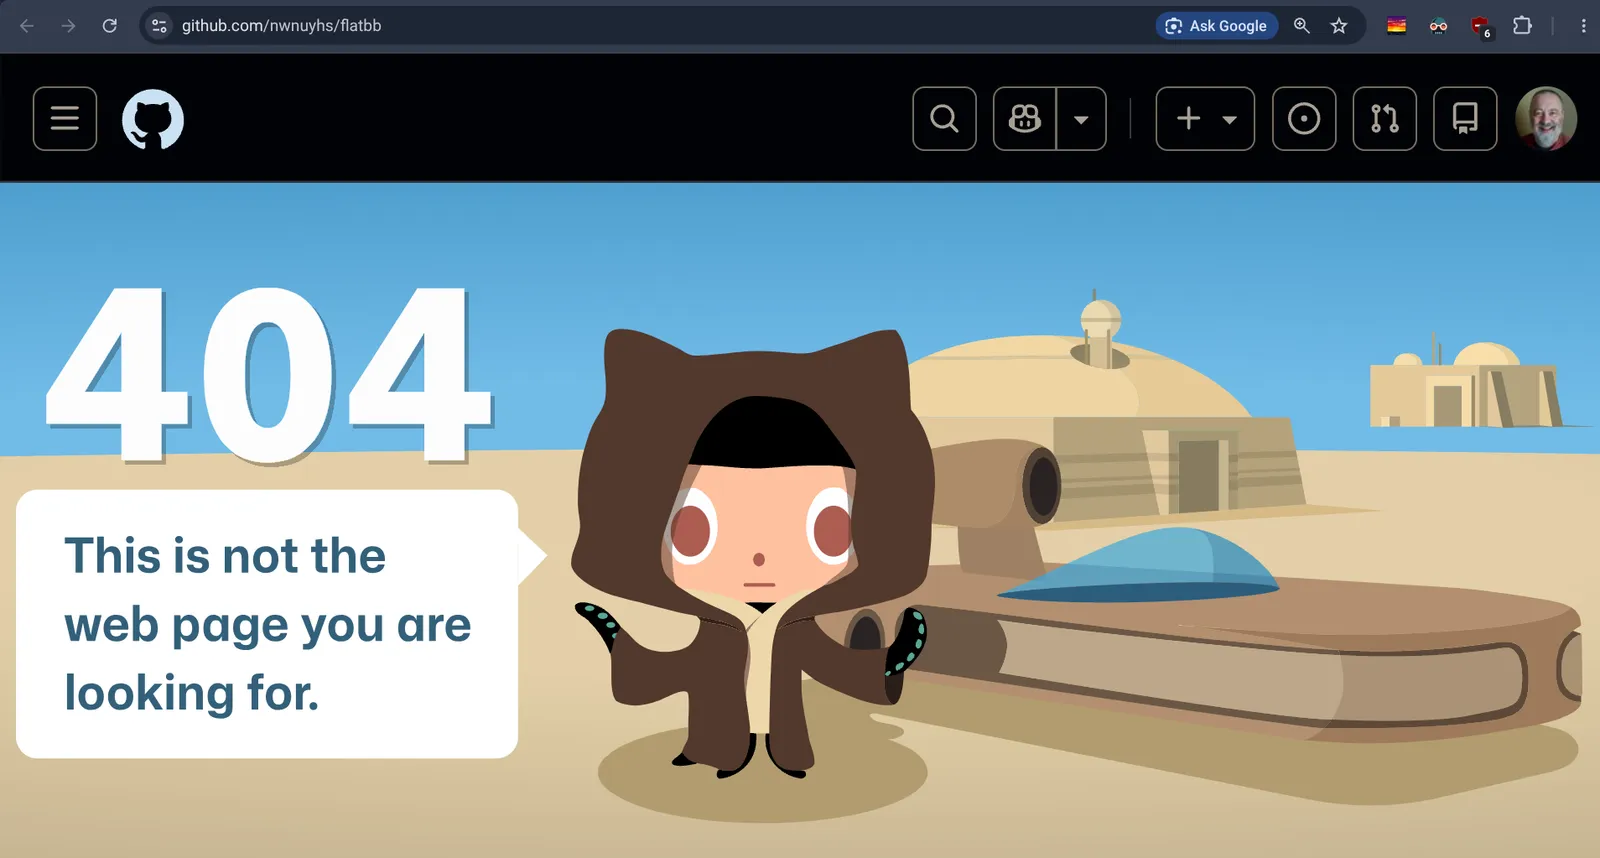View your GitHub issues
This screenshot has height=858, width=1600.
(1304, 119)
